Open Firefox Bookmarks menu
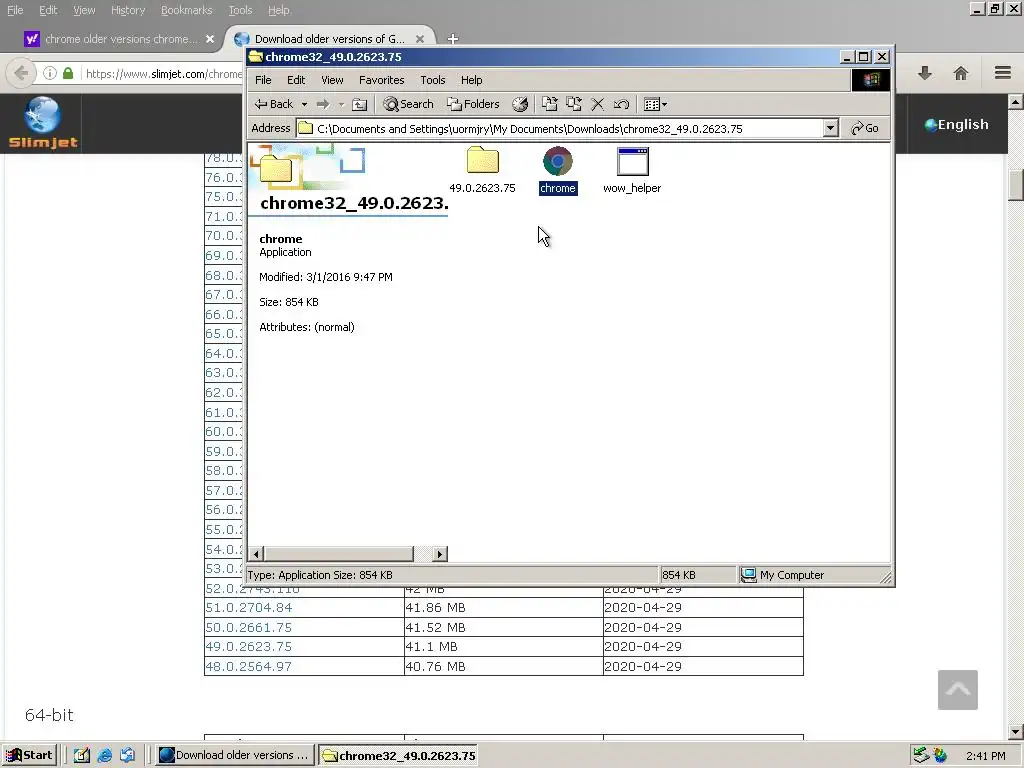 187,10
